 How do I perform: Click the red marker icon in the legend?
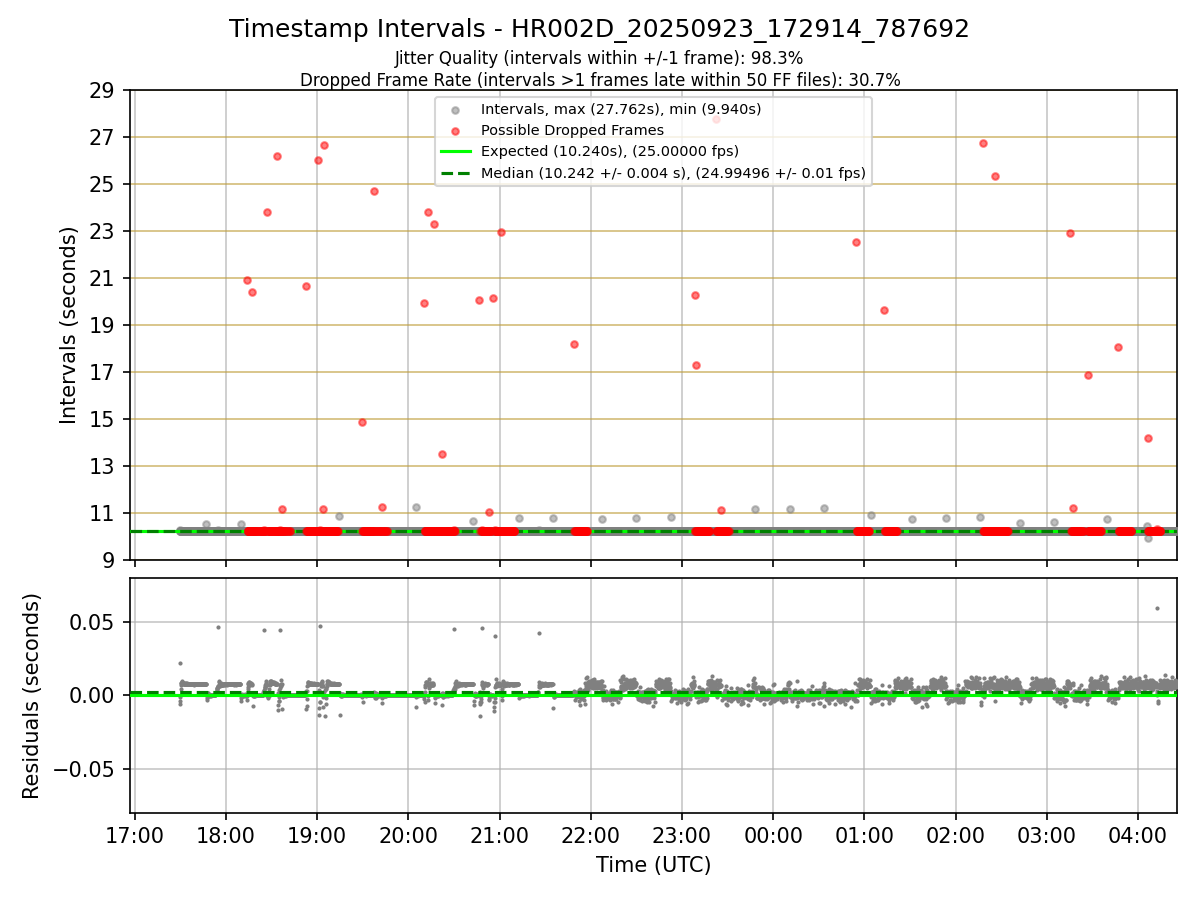pos(456,131)
